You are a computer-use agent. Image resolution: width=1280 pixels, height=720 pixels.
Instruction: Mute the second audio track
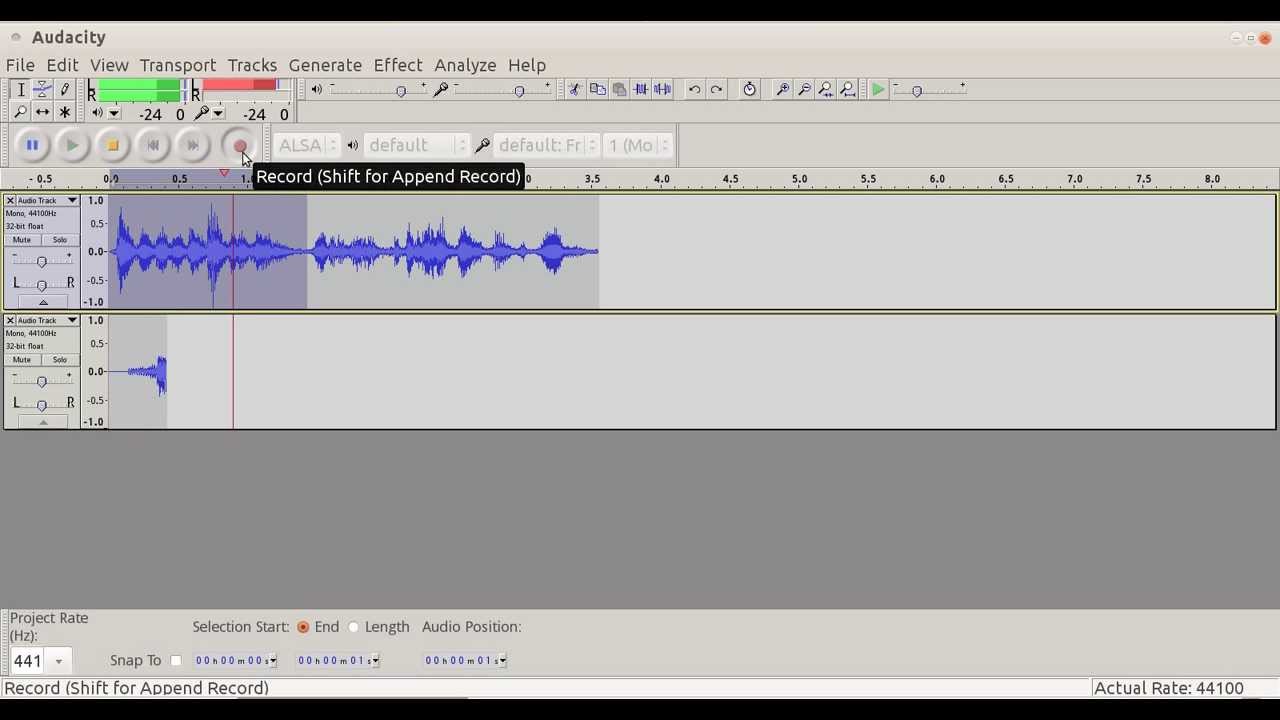22,360
